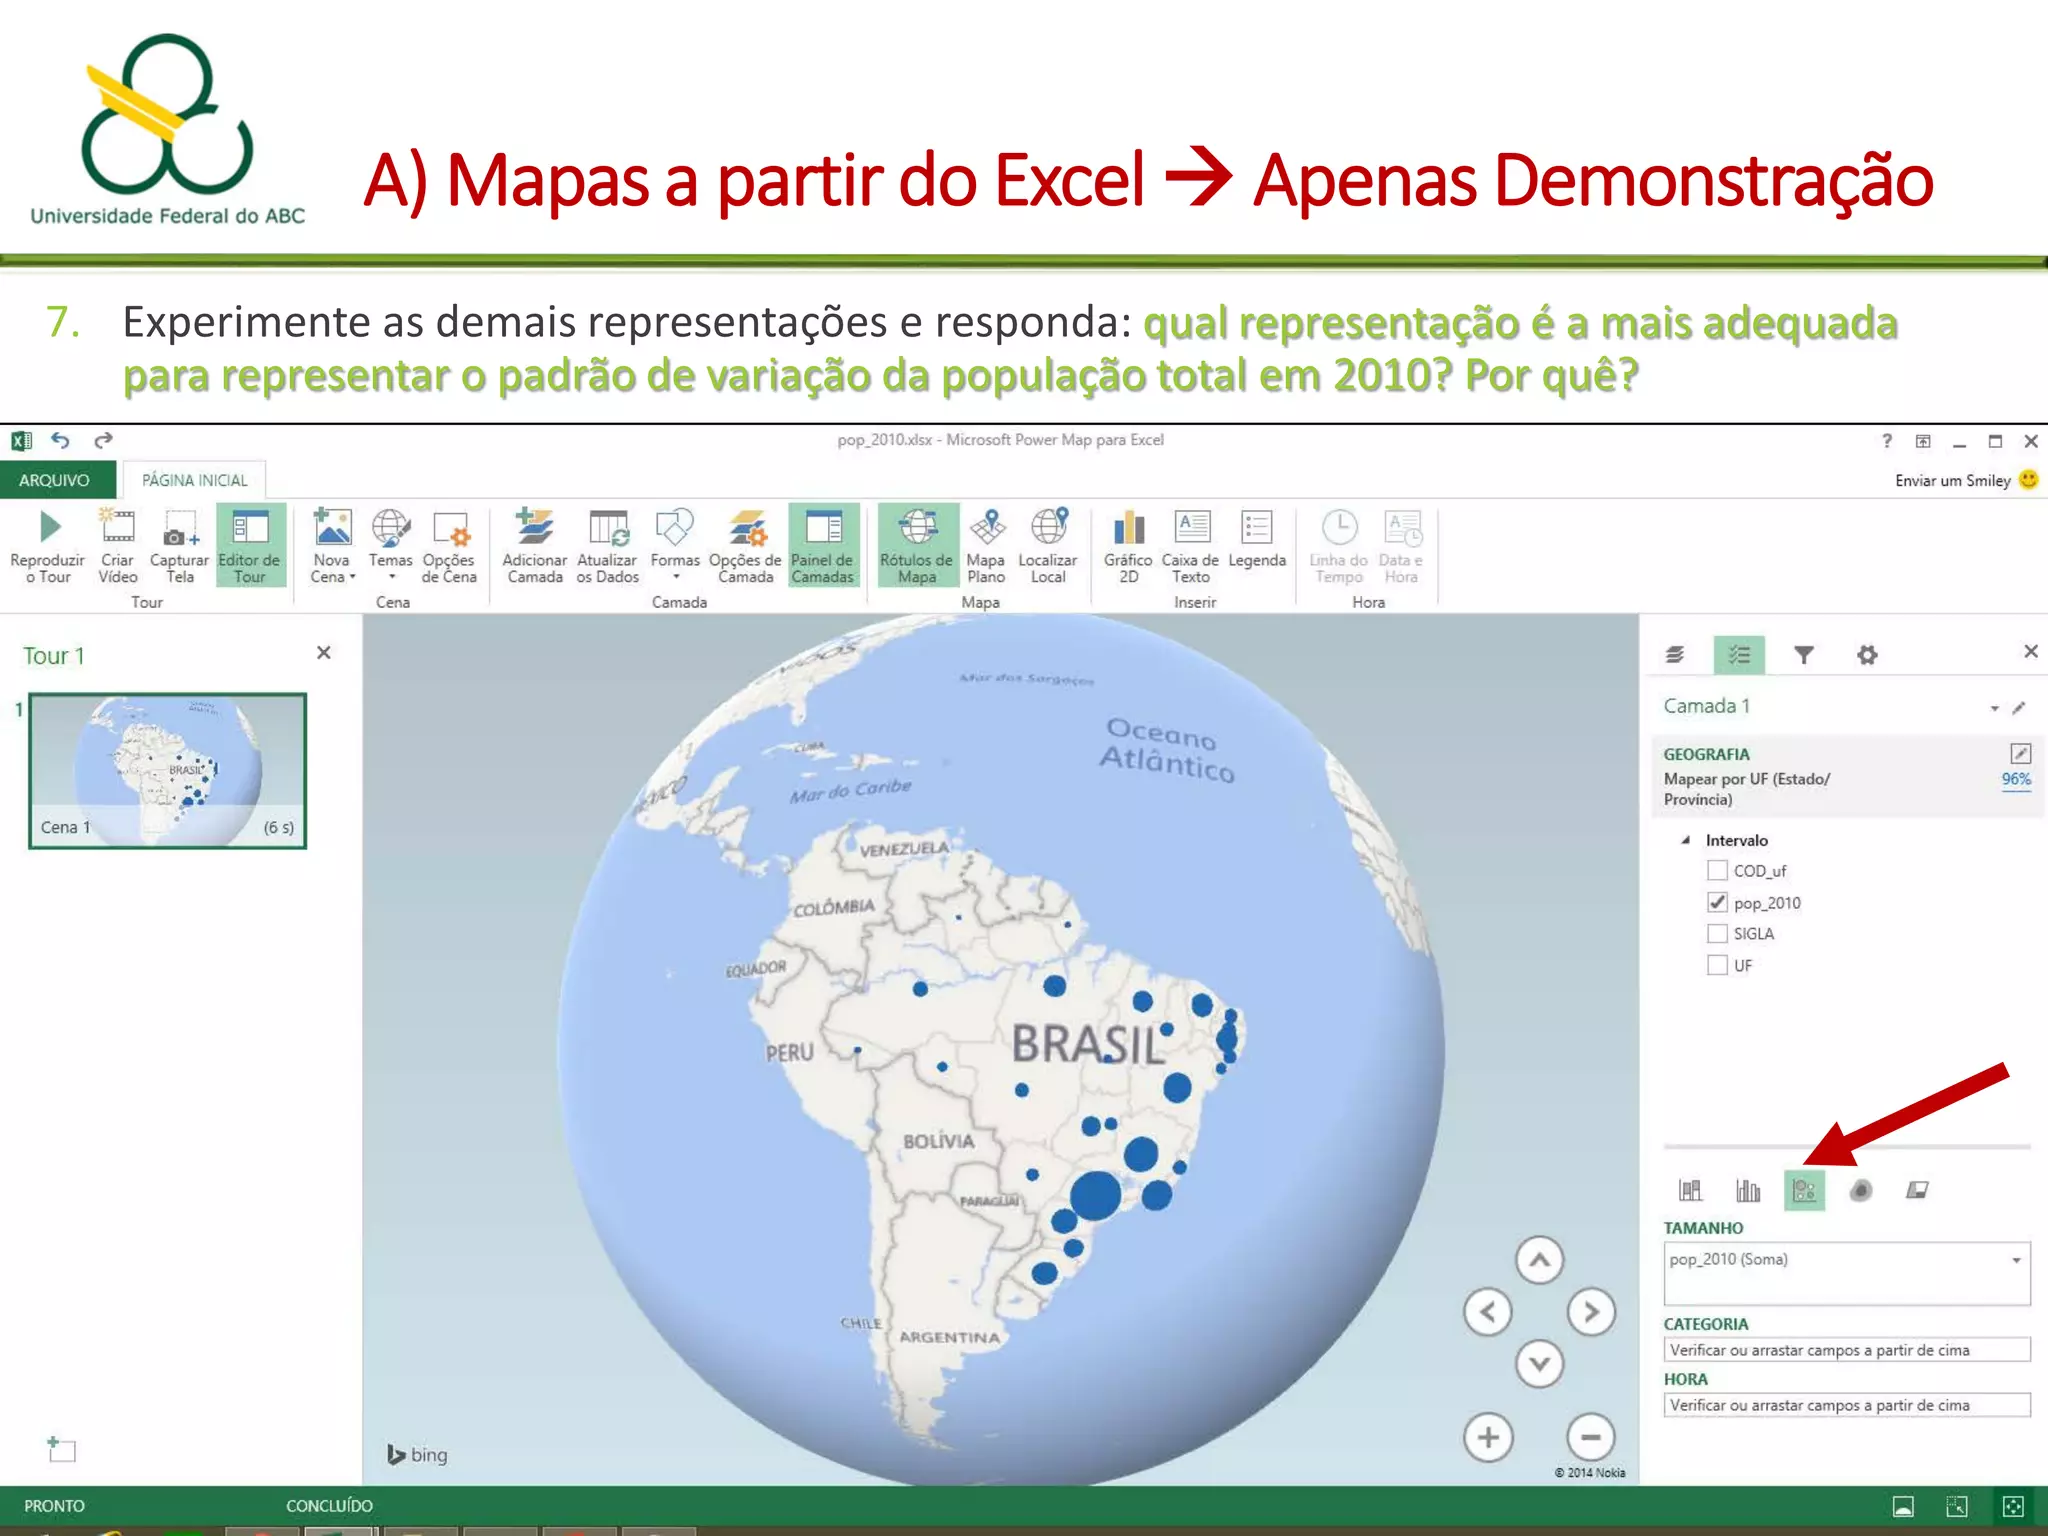Close the Tour 1 editor pane
Image resolution: width=2048 pixels, height=1536 pixels.
pyautogui.click(x=324, y=653)
